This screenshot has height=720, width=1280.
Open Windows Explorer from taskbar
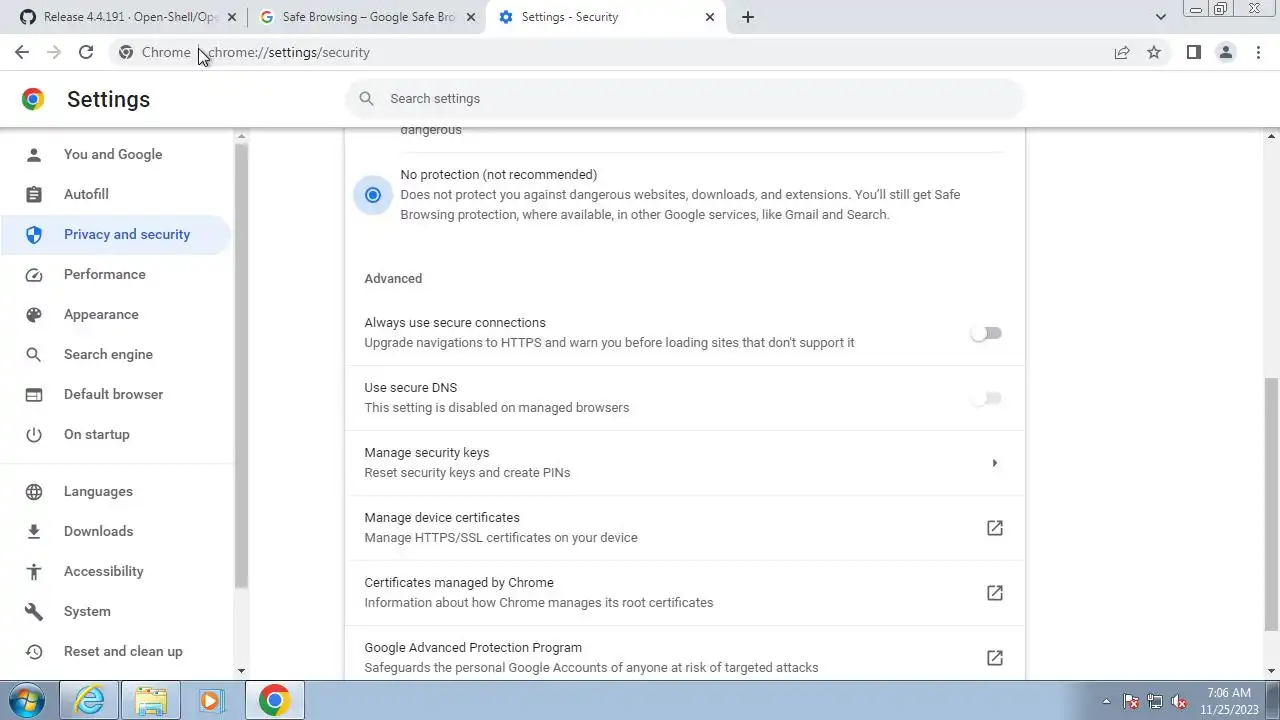tap(151, 701)
